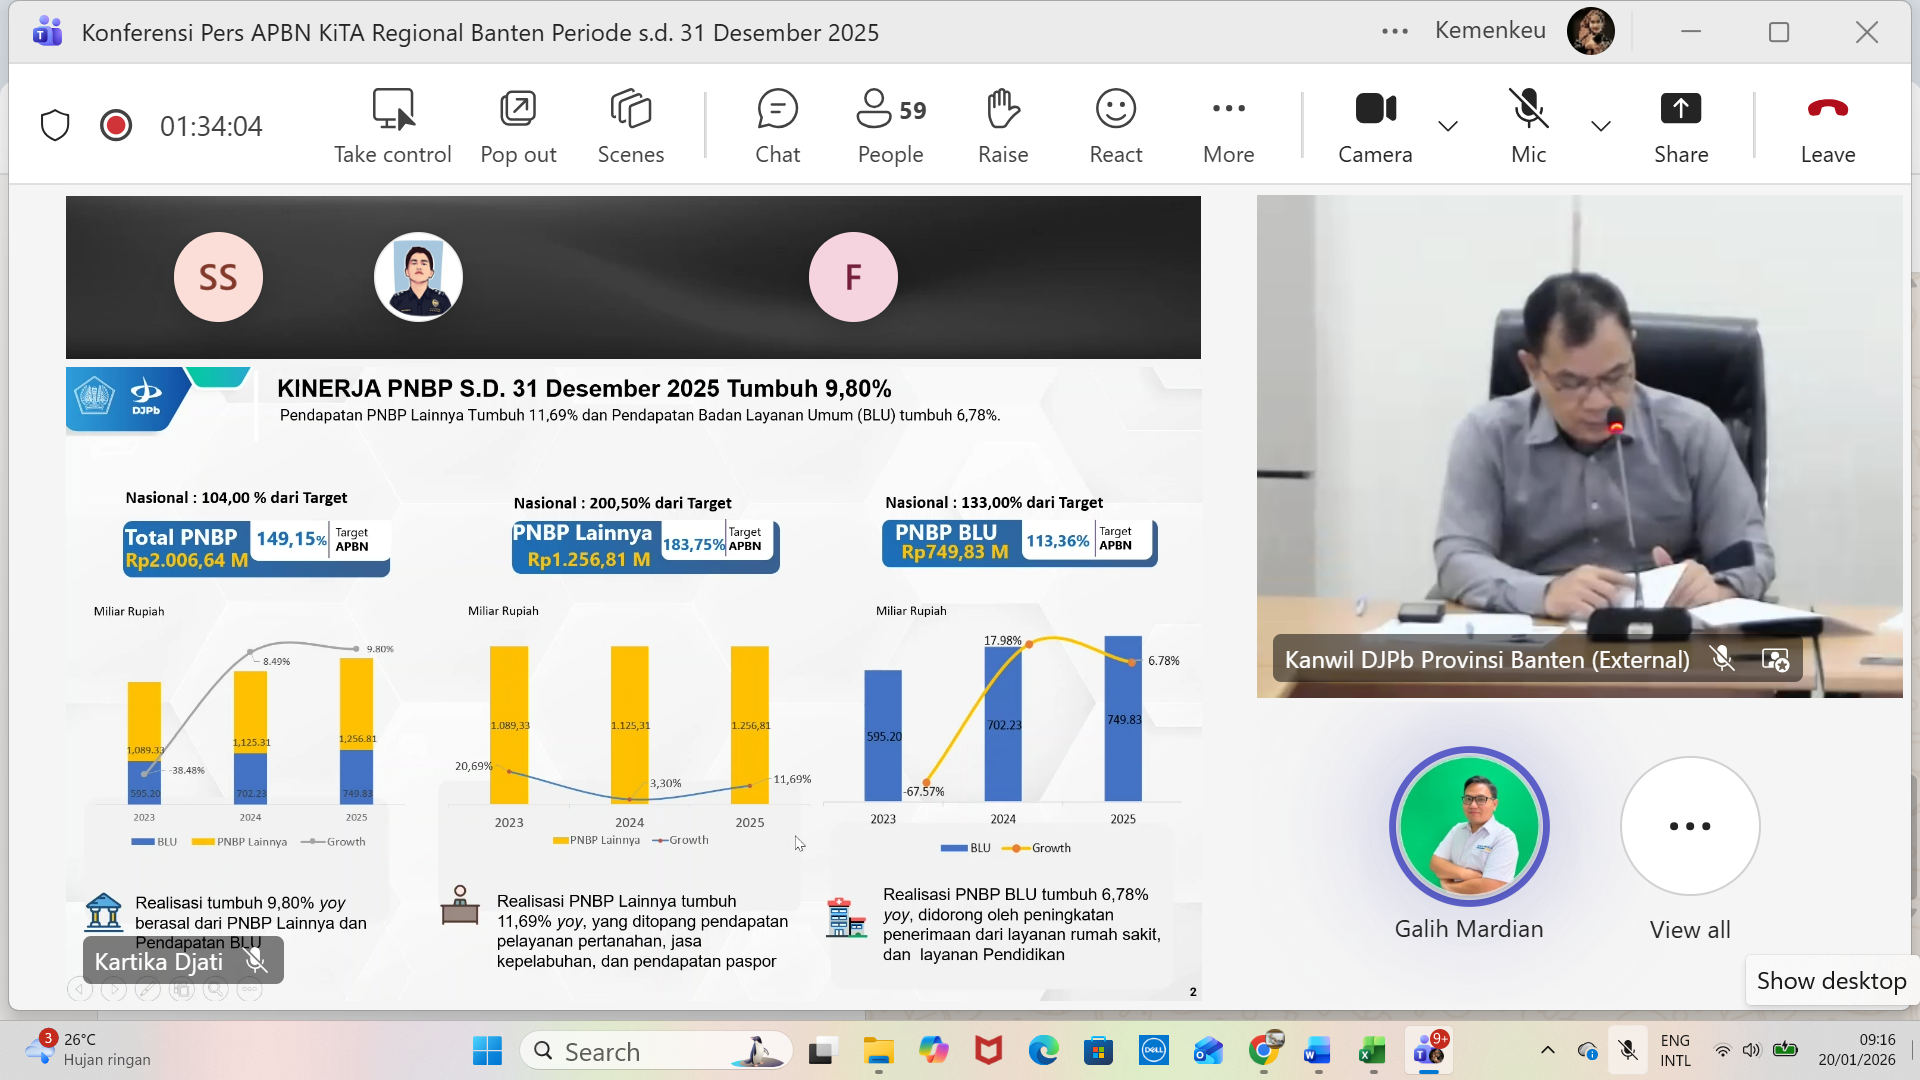Expand the Mic options chevron
Image resolution: width=1920 pixels, height=1080 pixels.
tap(1600, 126)
